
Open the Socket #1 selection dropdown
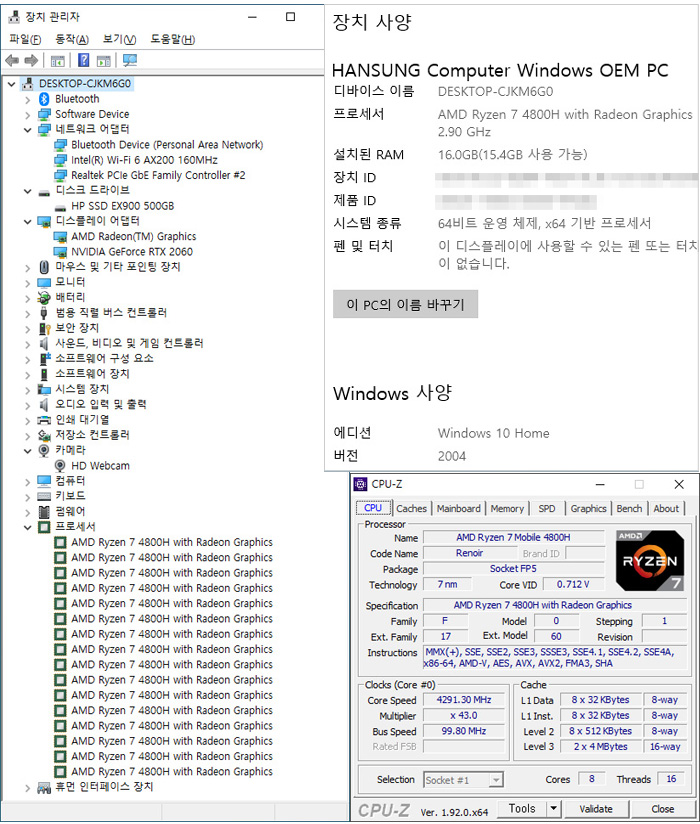tap(496, 780)
